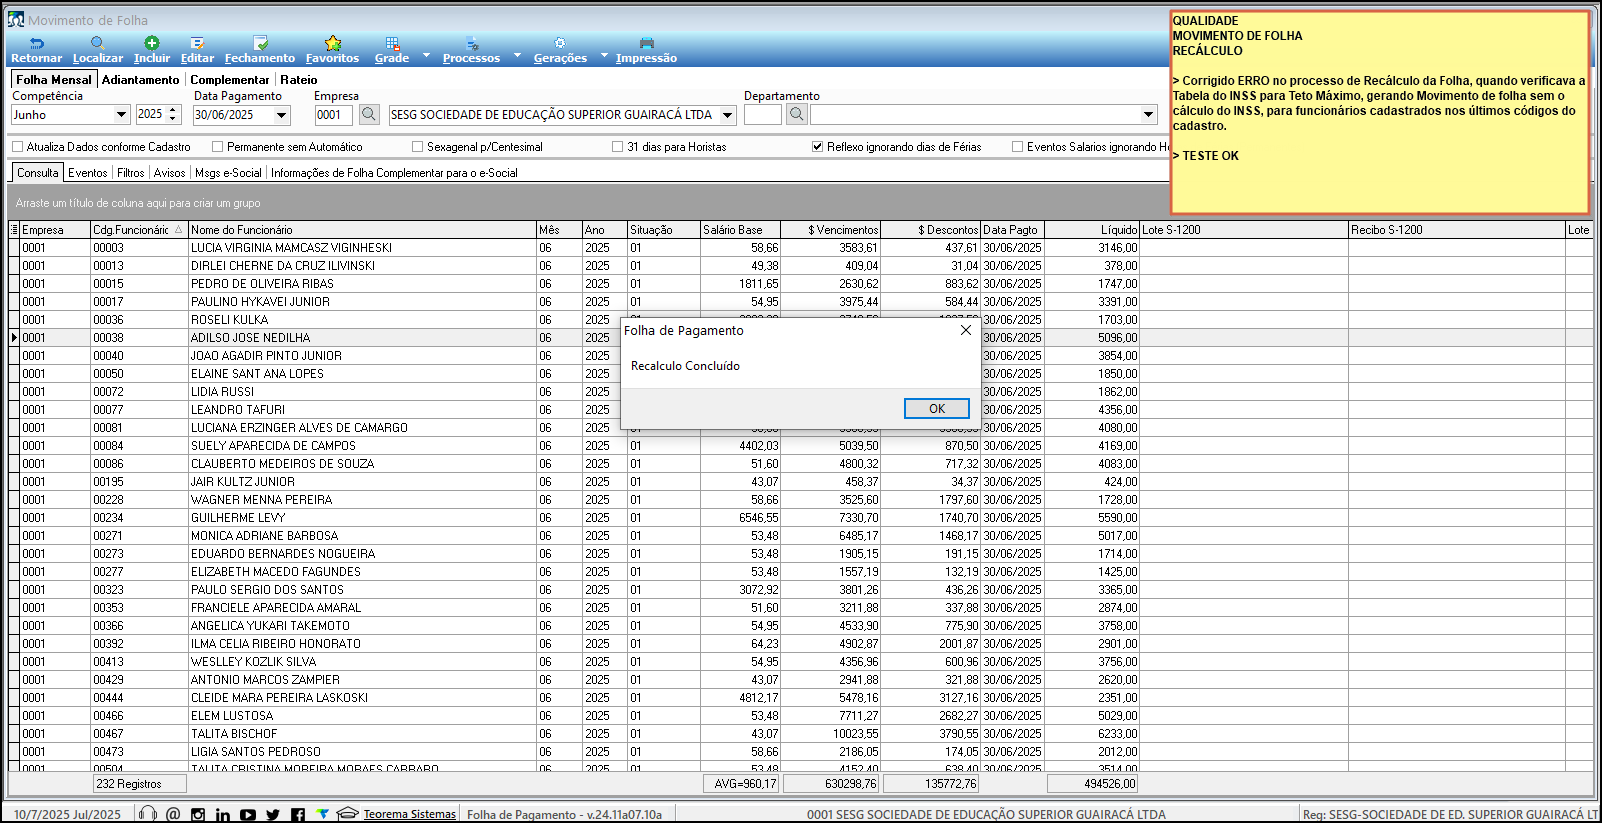Enable 31 dias para Horistas checkbox

[617, 146]
